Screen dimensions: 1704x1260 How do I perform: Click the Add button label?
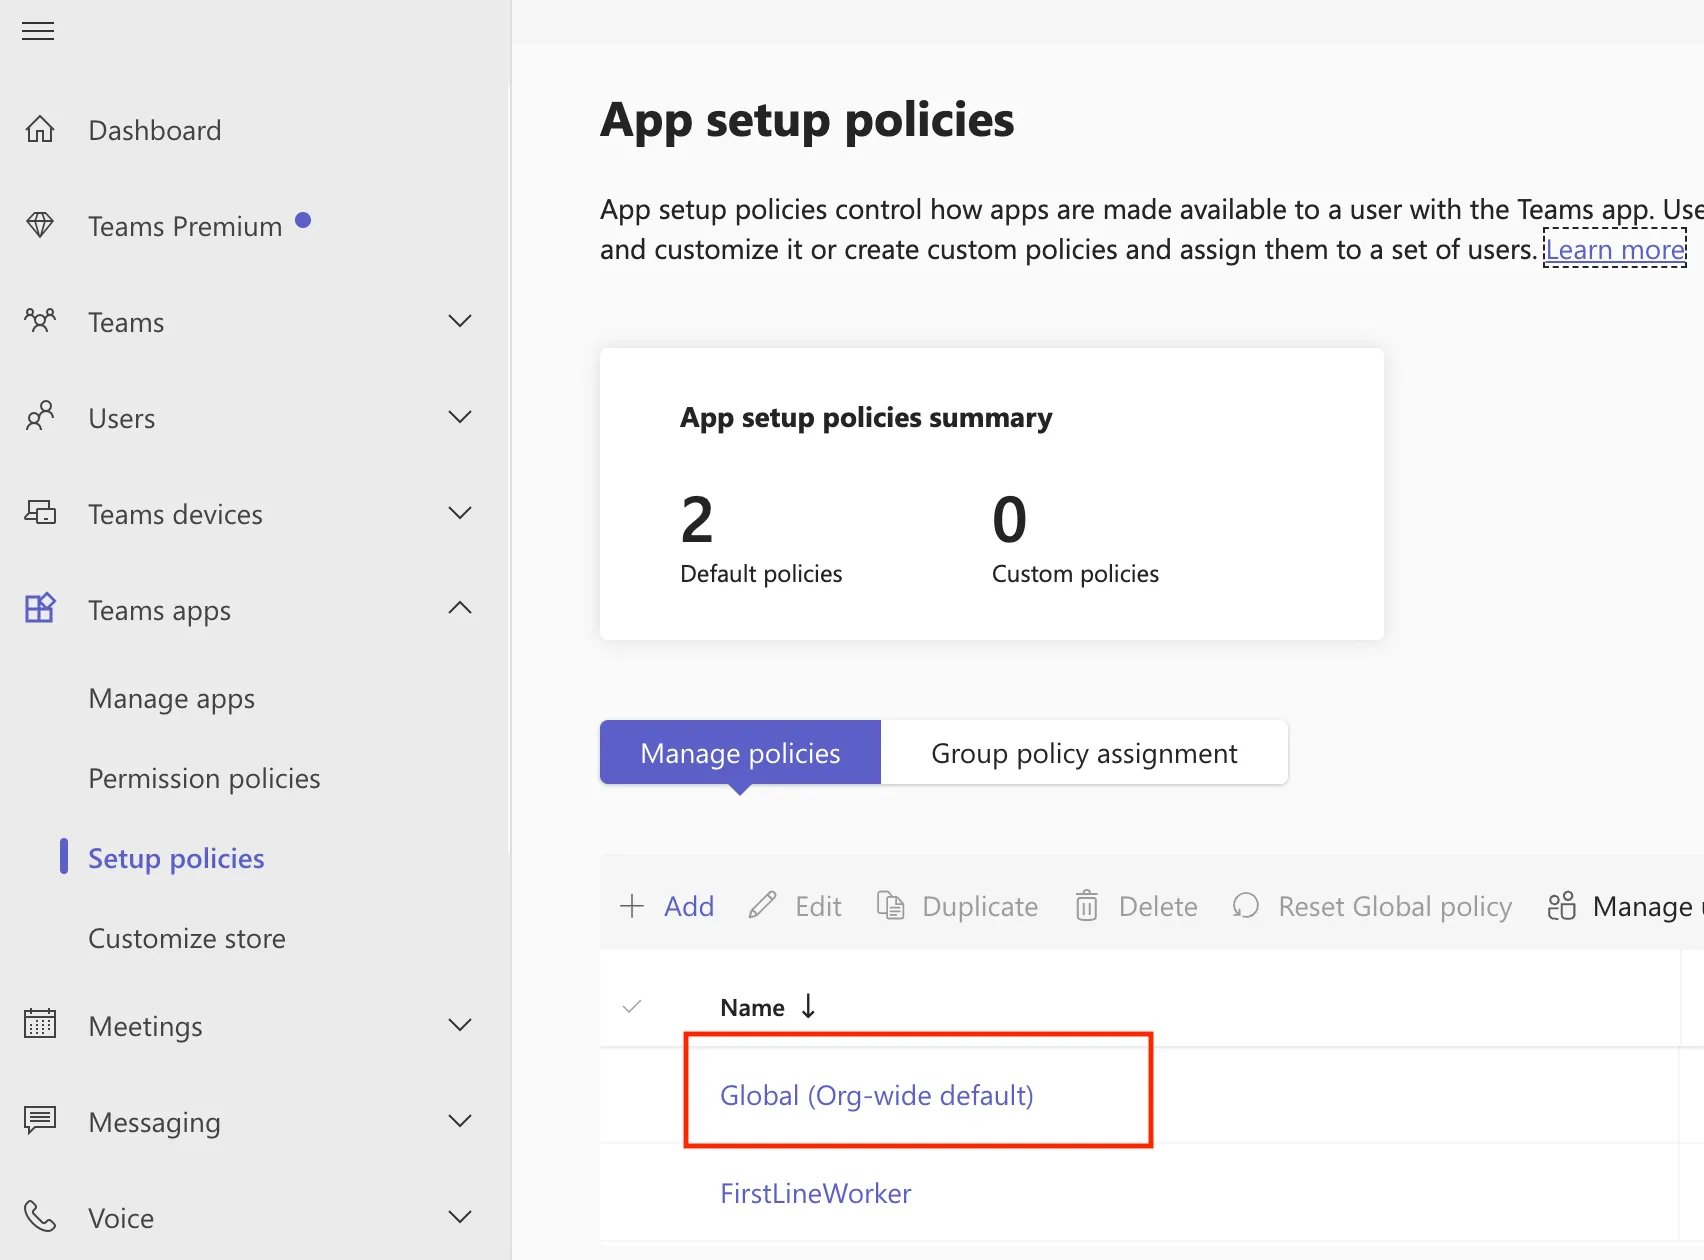(x=689, y=906)
